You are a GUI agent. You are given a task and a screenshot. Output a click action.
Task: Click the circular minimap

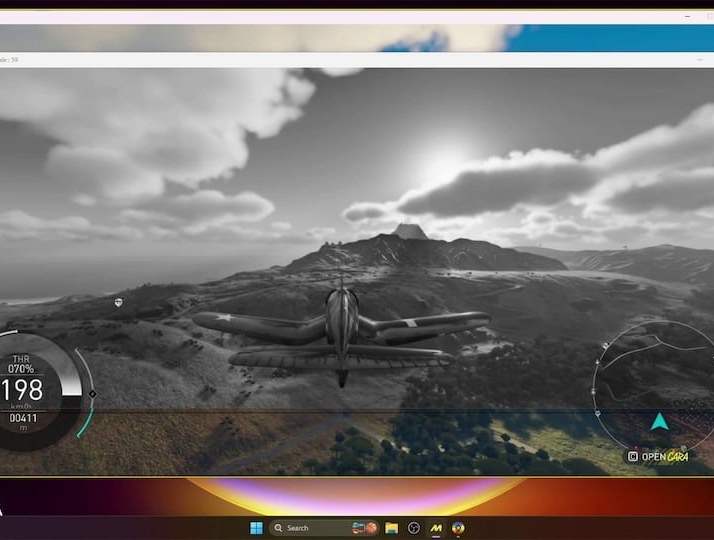pyautogui.click(x=654, y=386)
